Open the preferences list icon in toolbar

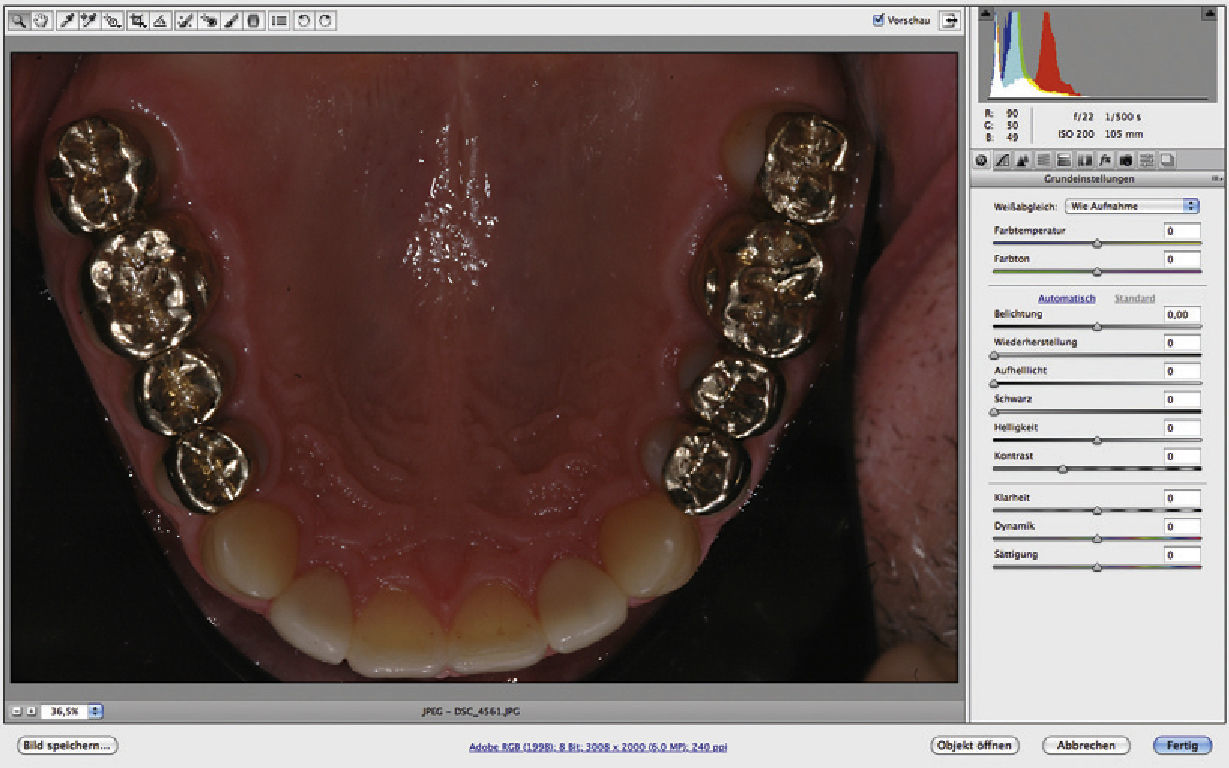(279, 20)
